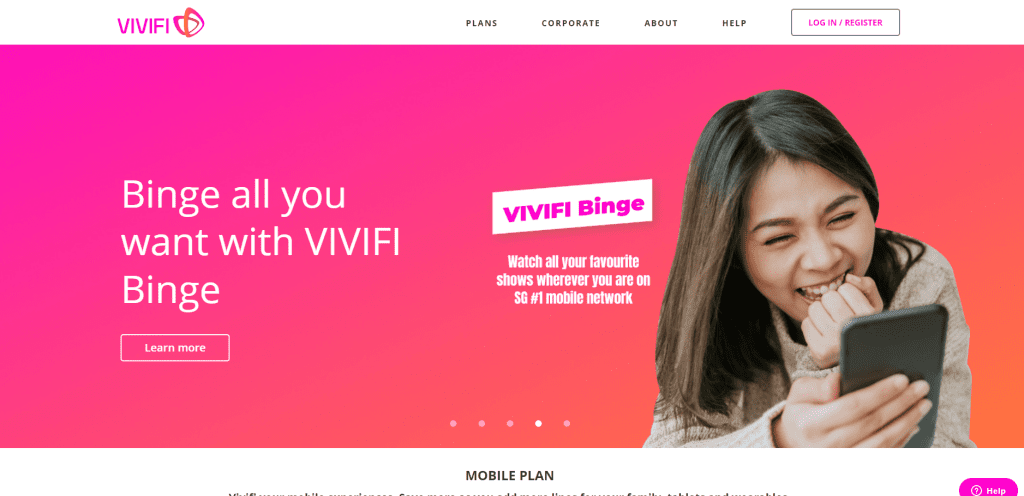Click the 'Watch all your favourite shows' caption
The image size is (1024, 496).
573,280
